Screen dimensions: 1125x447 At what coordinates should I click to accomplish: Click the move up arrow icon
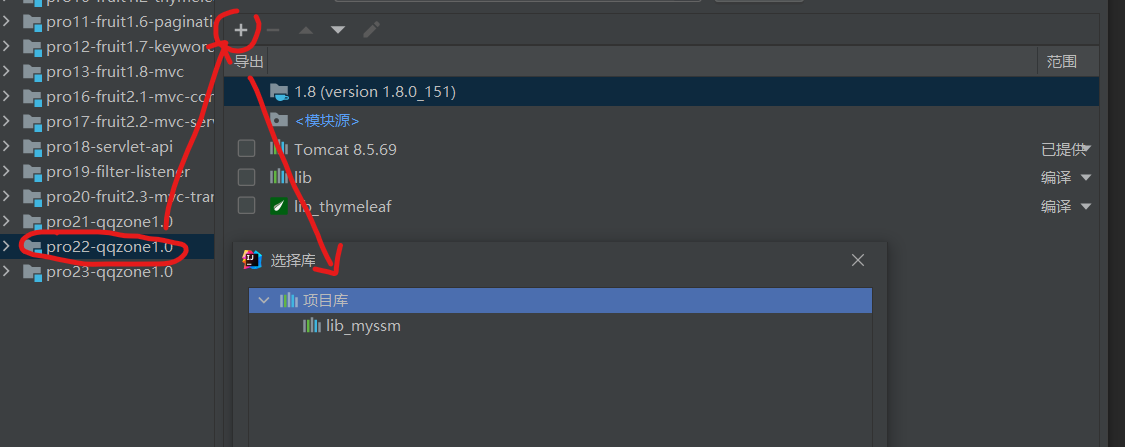coord(306,31)
